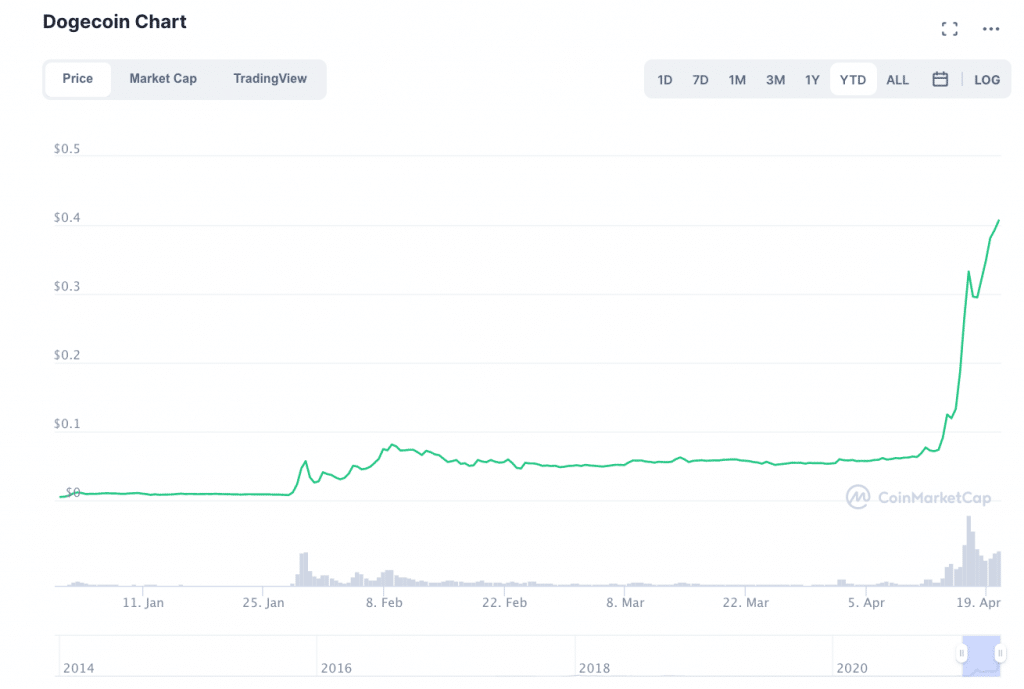This screenshot has width=1024, height=689.
Task: Click the CoinMarketCap watermark logo
Action: coord(919,497)
